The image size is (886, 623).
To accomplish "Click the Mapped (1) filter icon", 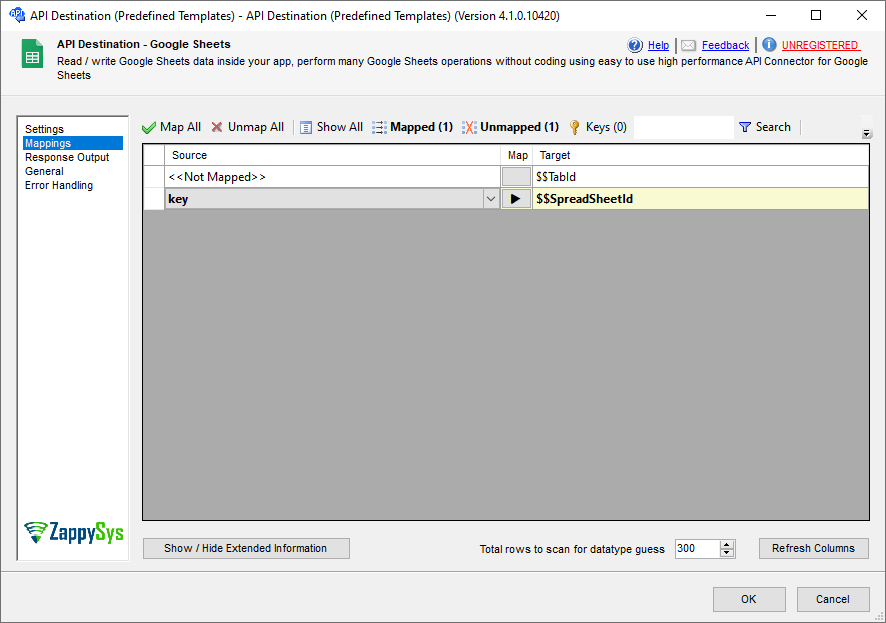I will tap(379, 128).
